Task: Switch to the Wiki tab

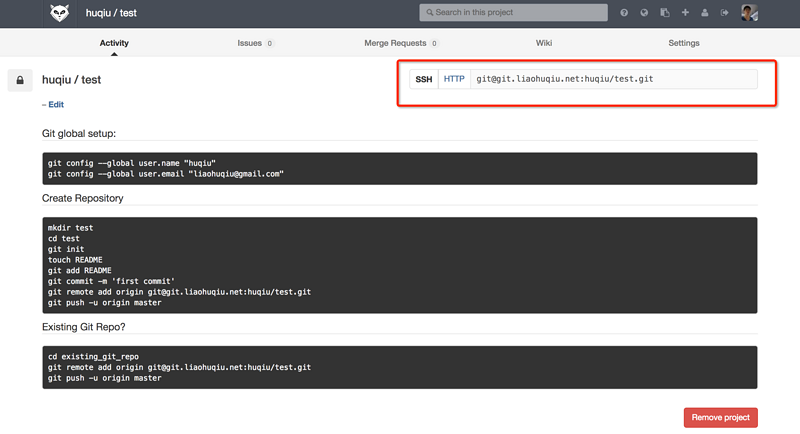Action: pyautogui.click(x=544, y=43)
